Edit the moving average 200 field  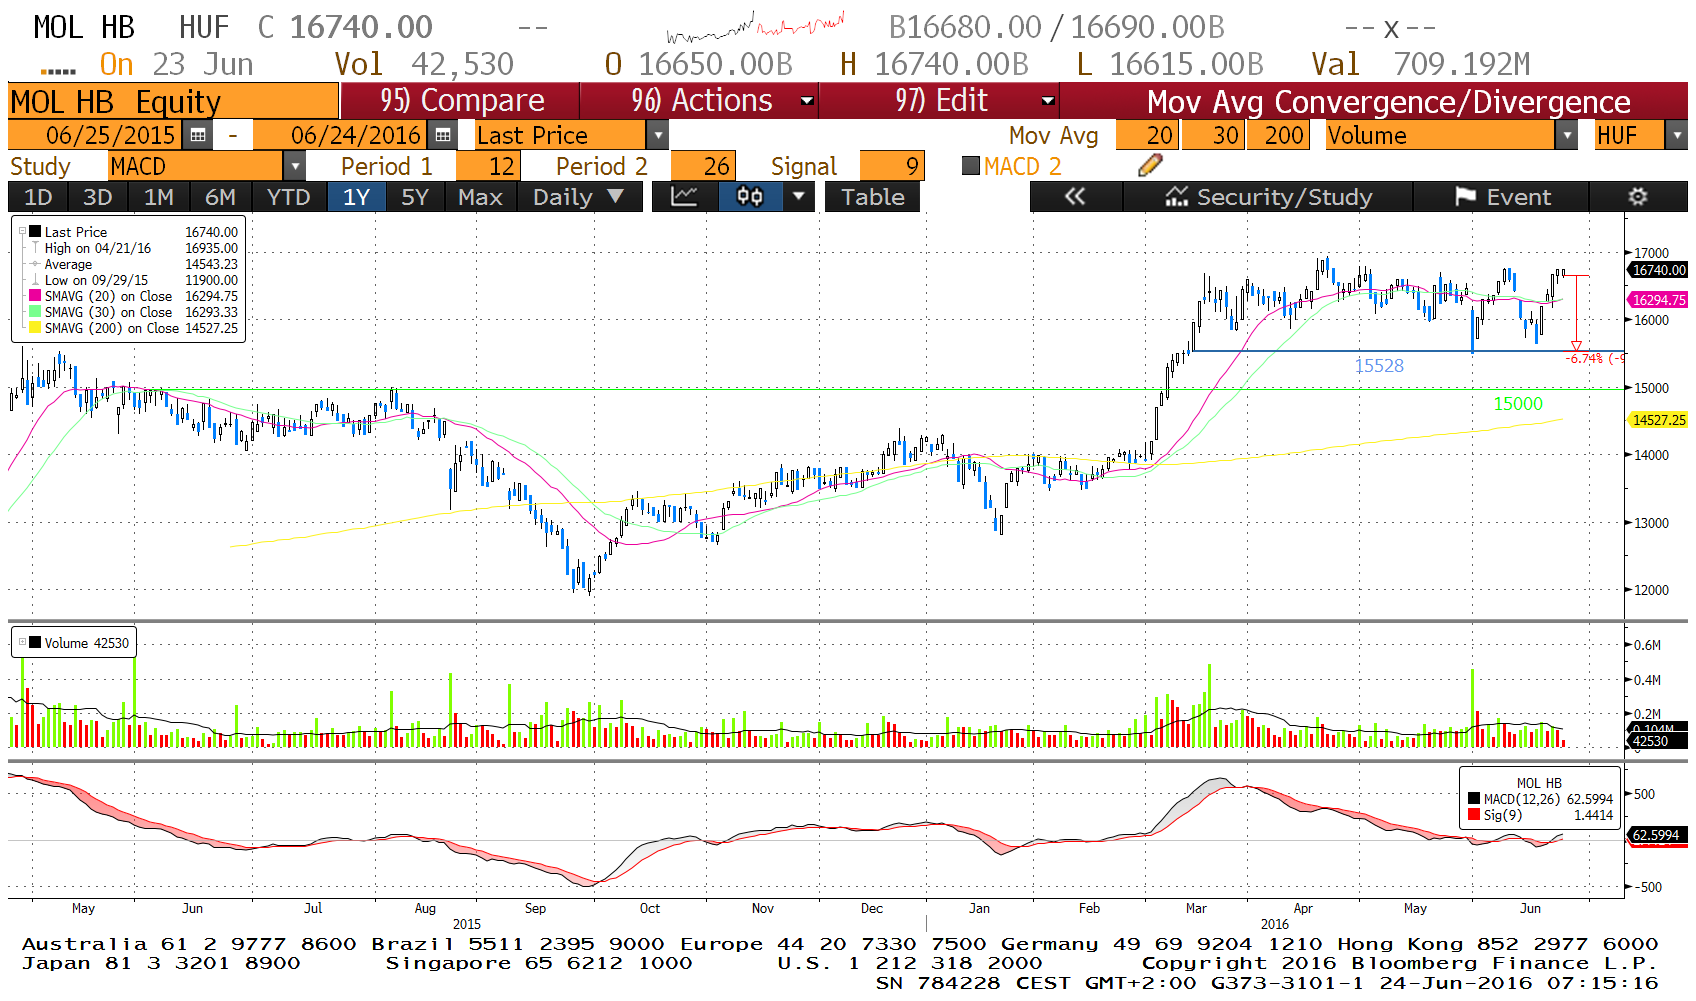(1277, 135)
